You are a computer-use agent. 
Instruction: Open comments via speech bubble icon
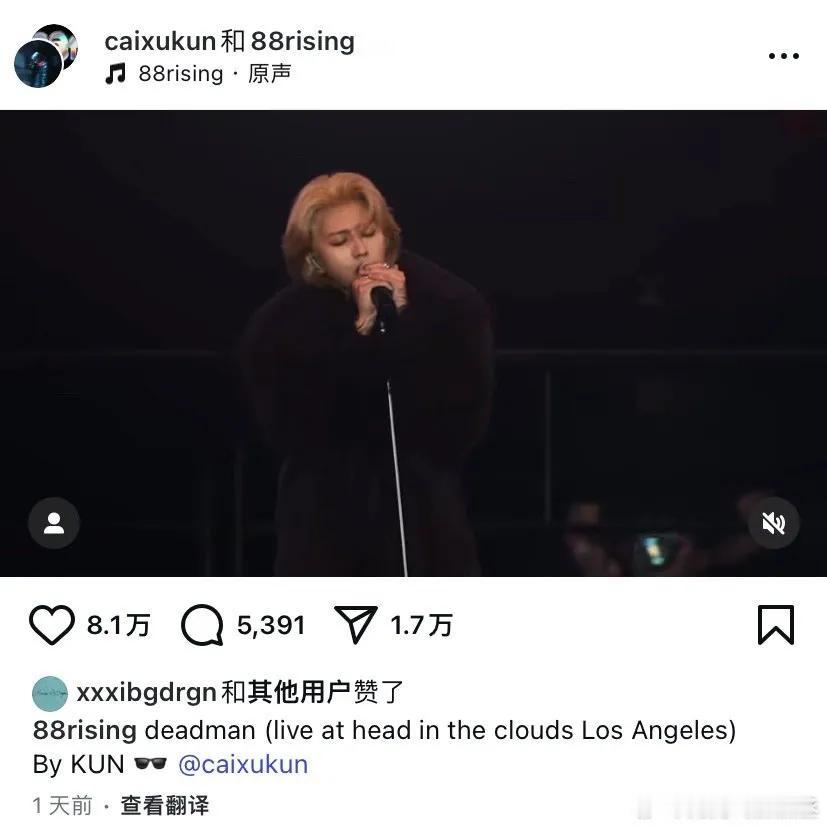[x=202, y=625]
